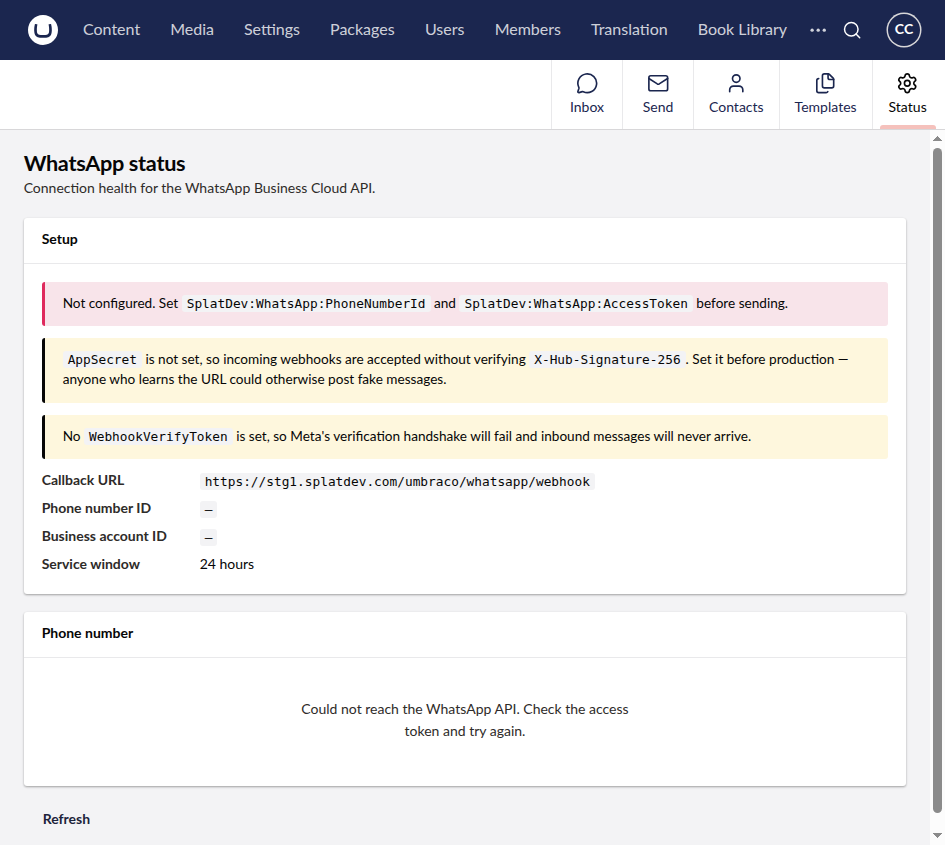Viewport: 945px width, 845px height.
Task: Switch to the Templates tab label
Action: [x=825, y=107]
